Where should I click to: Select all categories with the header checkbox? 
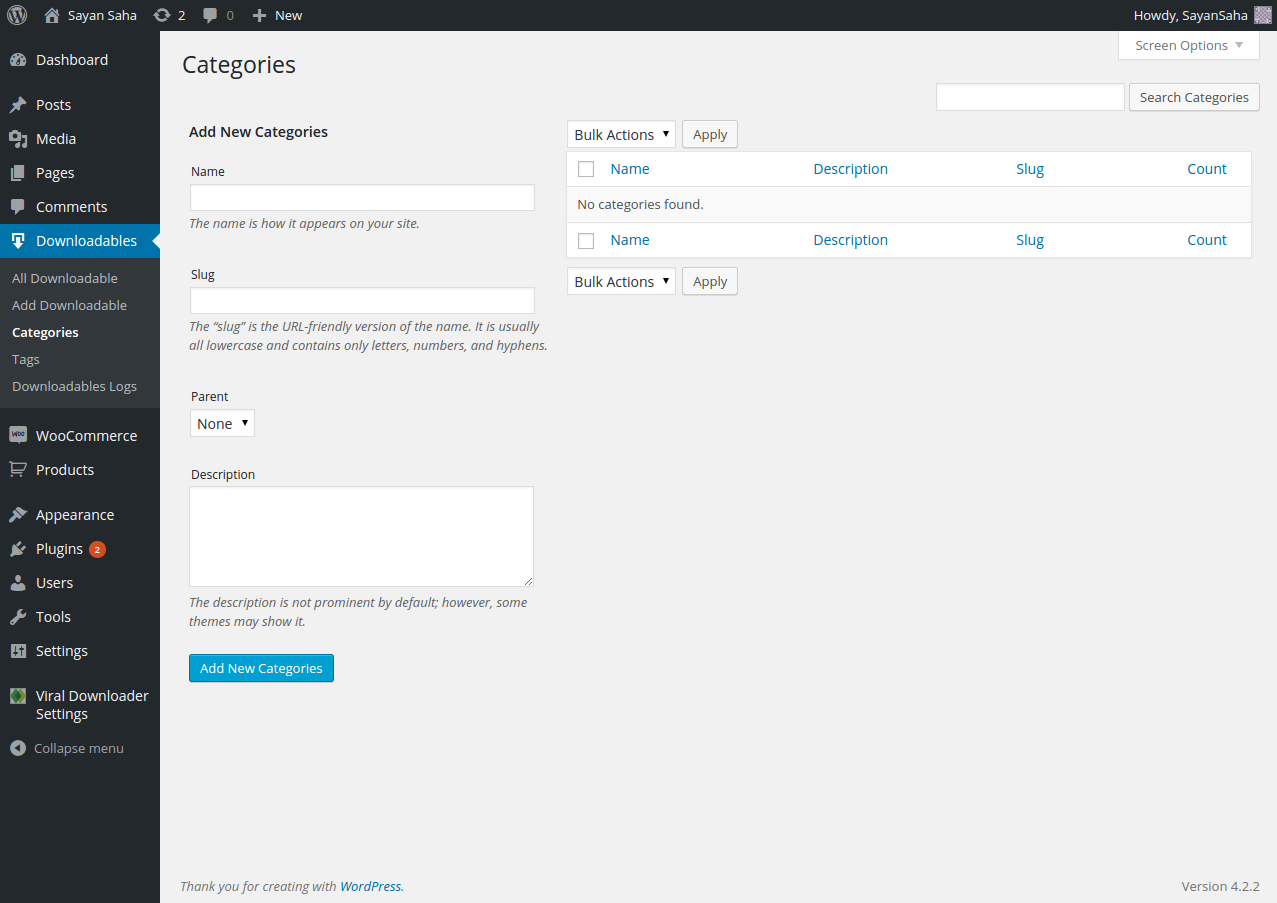[586, 168]
